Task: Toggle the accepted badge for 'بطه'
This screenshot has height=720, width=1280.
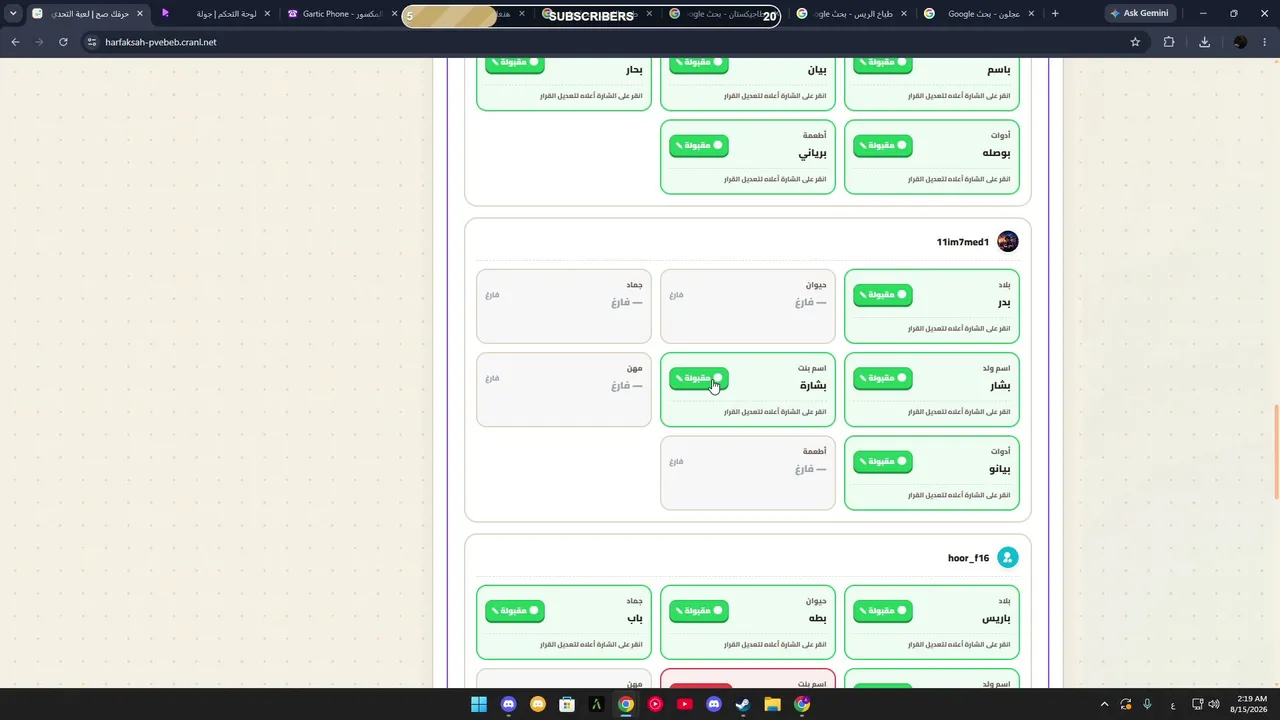Action: 698,611
